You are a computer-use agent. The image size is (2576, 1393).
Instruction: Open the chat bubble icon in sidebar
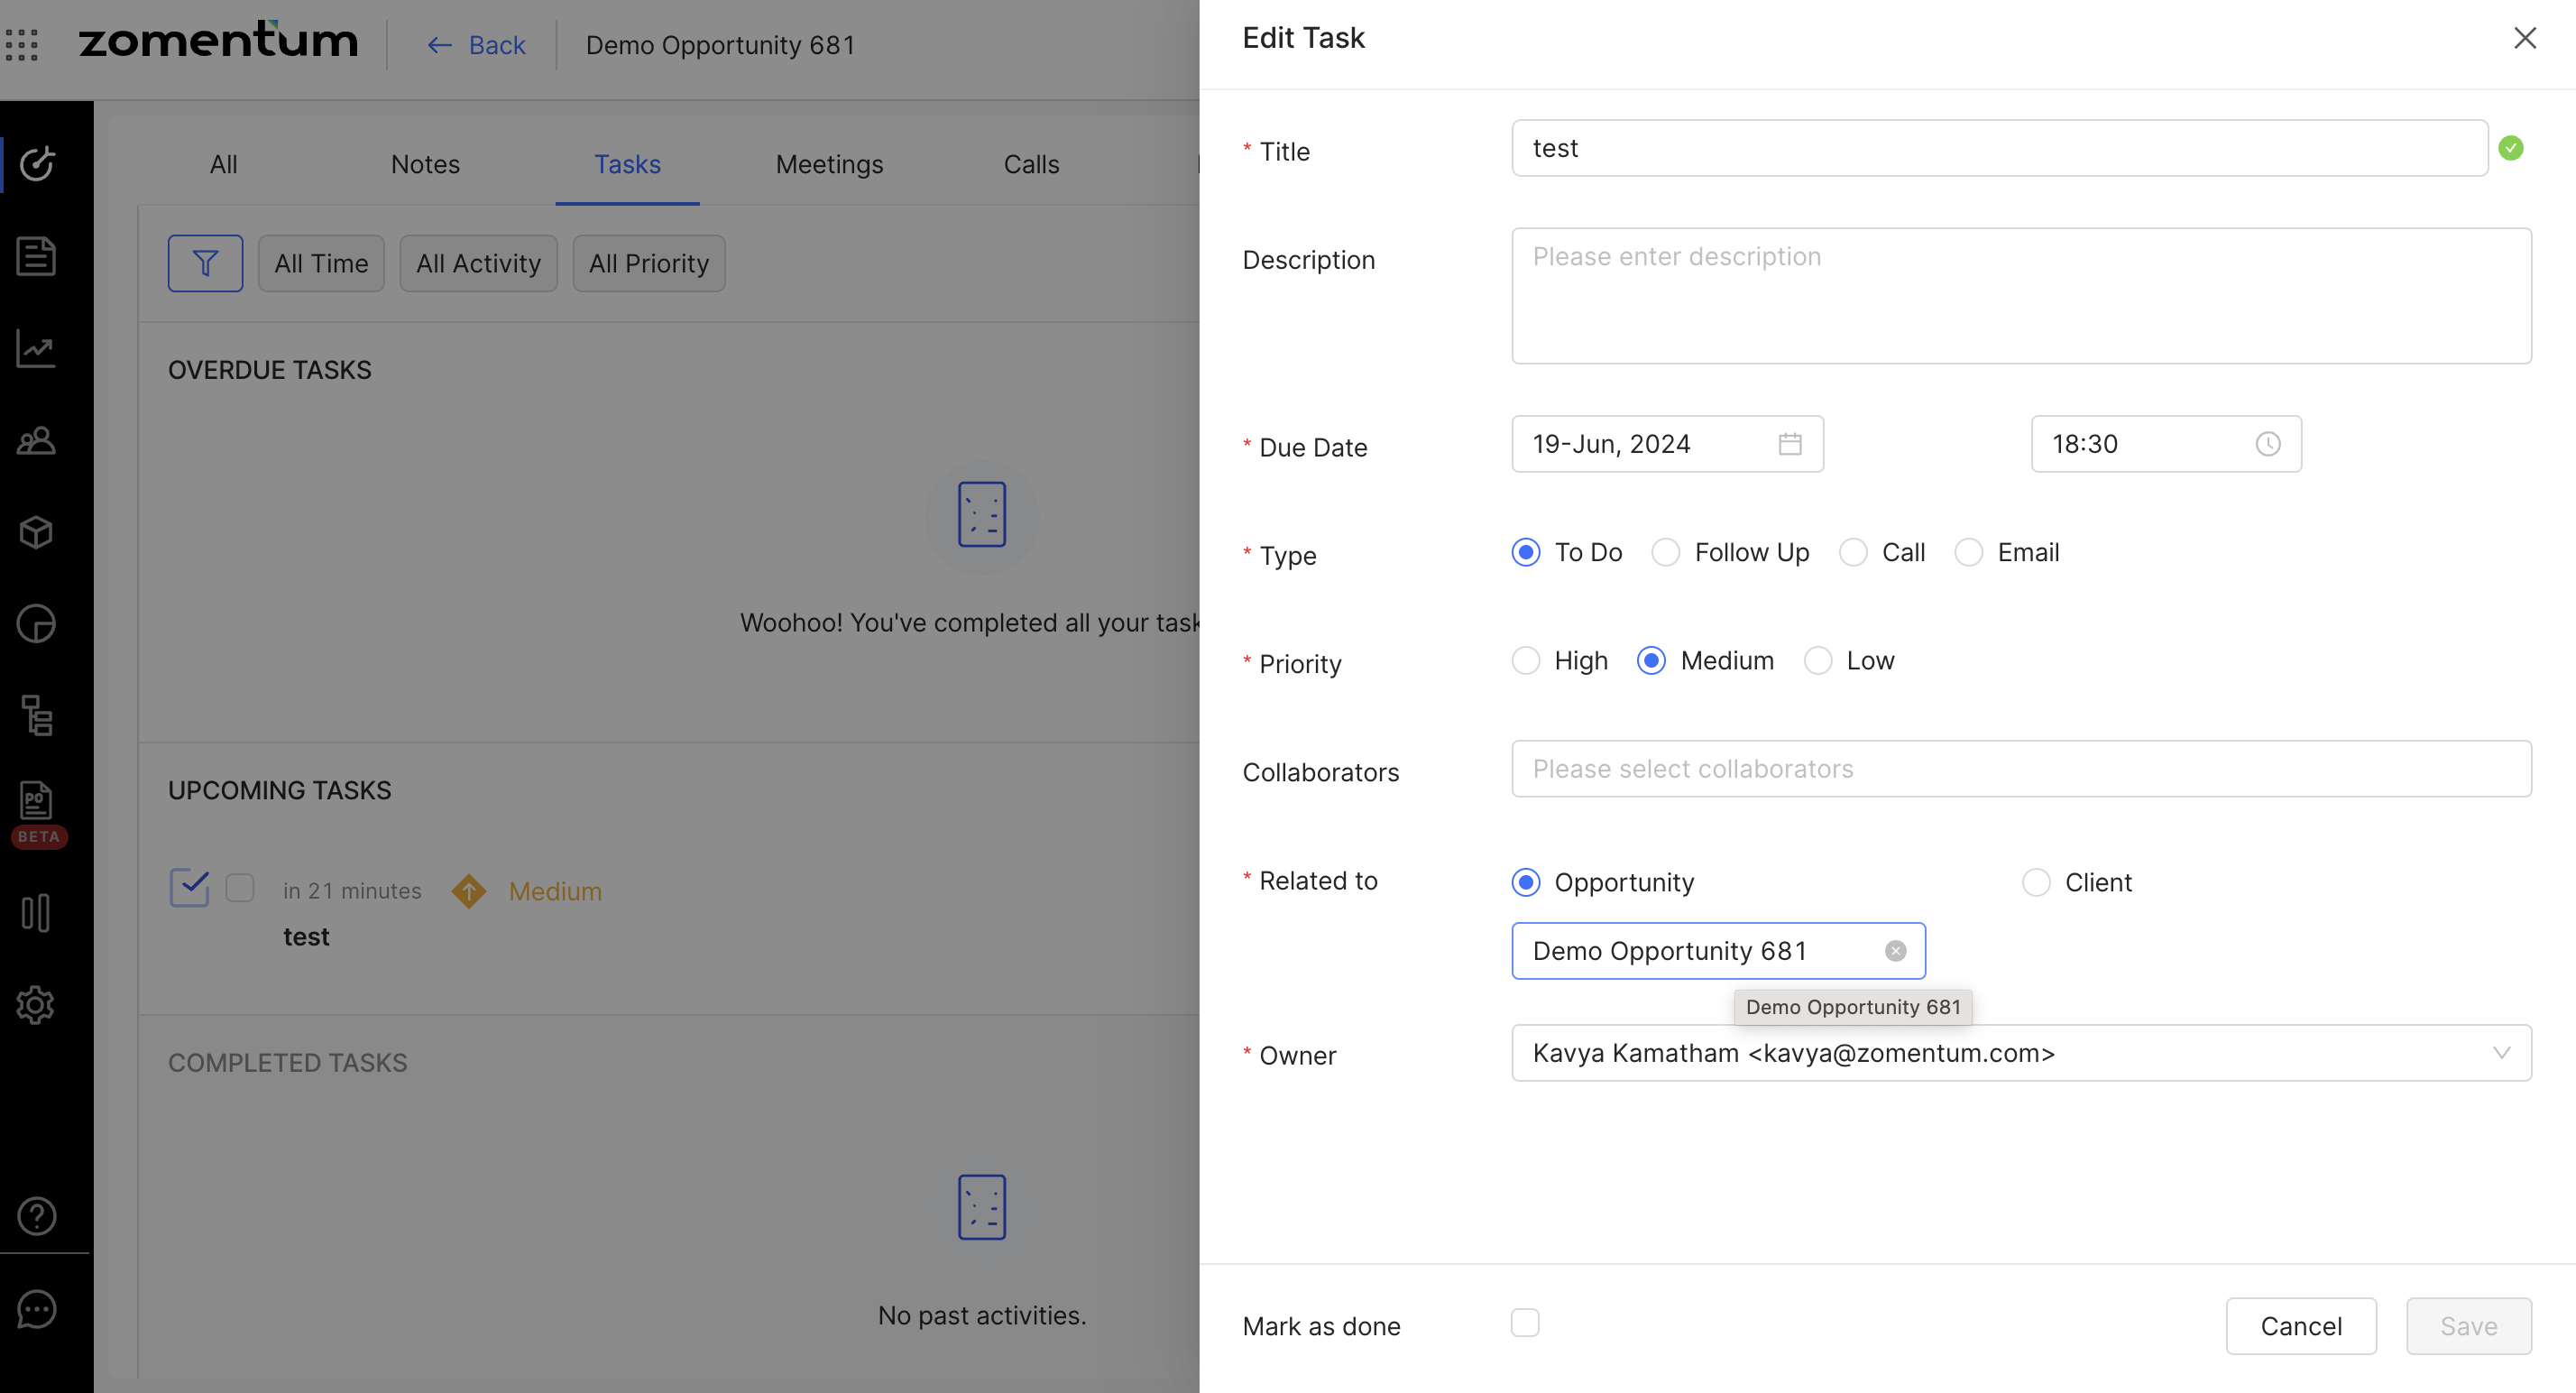coord(36,1309)
